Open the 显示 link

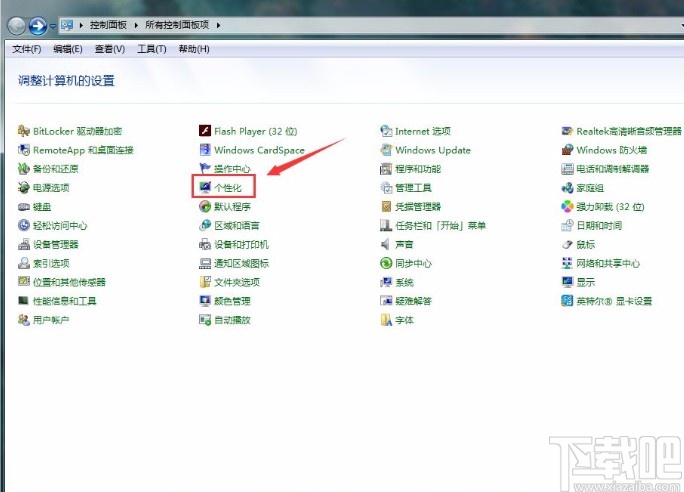pos(585,282)
